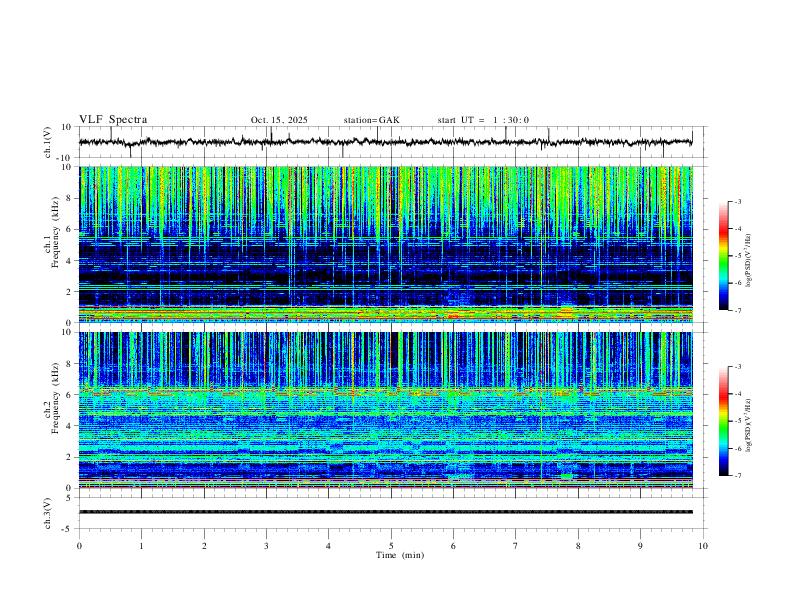
Task: Click the ch.2 'Frequency (kHz)' axis label
Action: point(55,397)
